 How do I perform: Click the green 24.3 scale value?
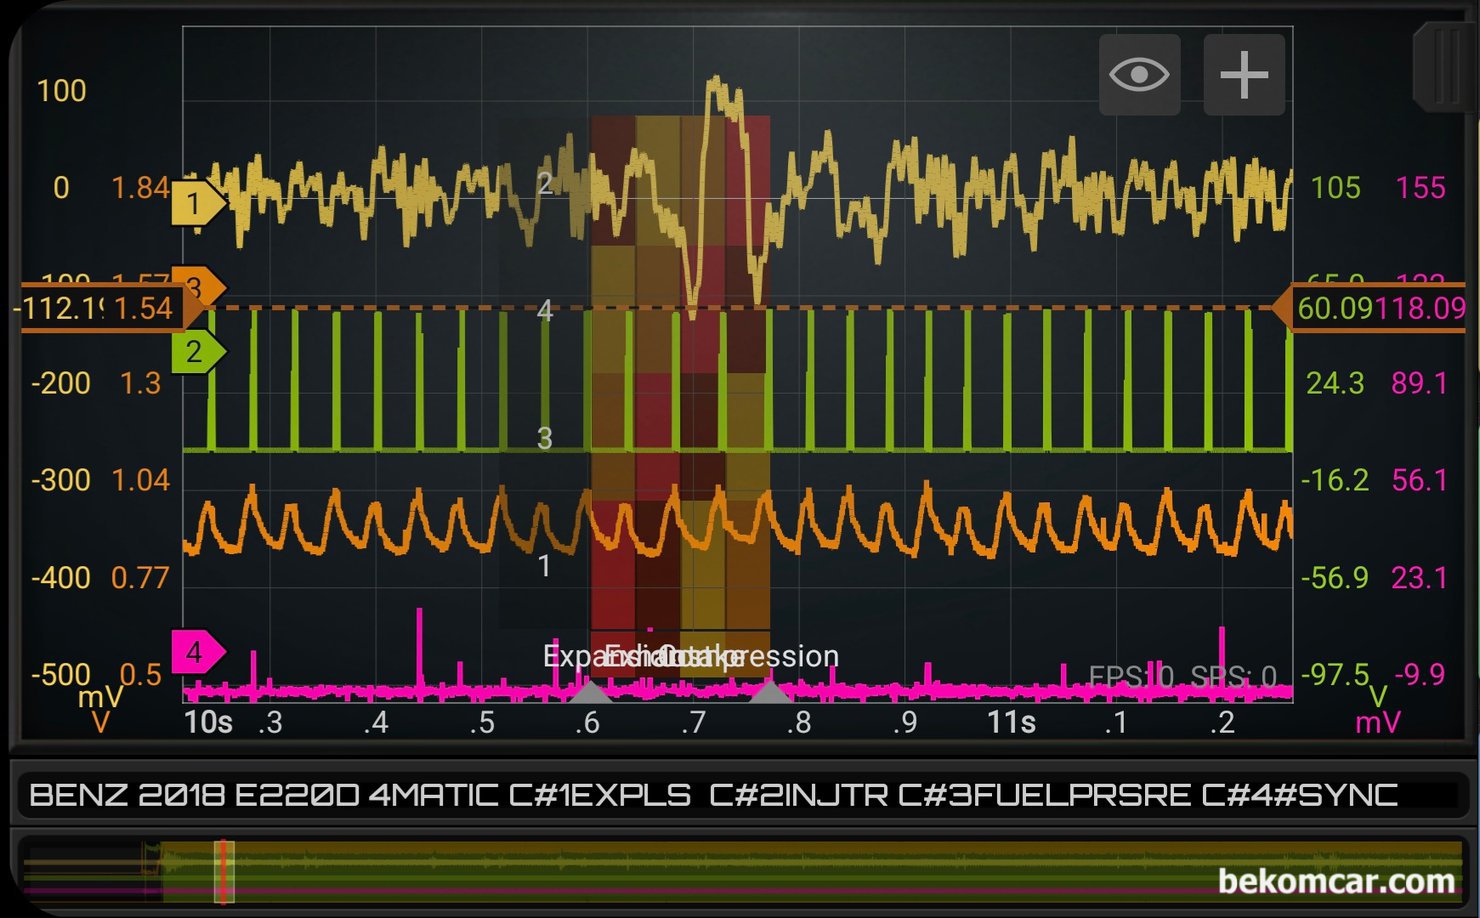click(1335, 383)
